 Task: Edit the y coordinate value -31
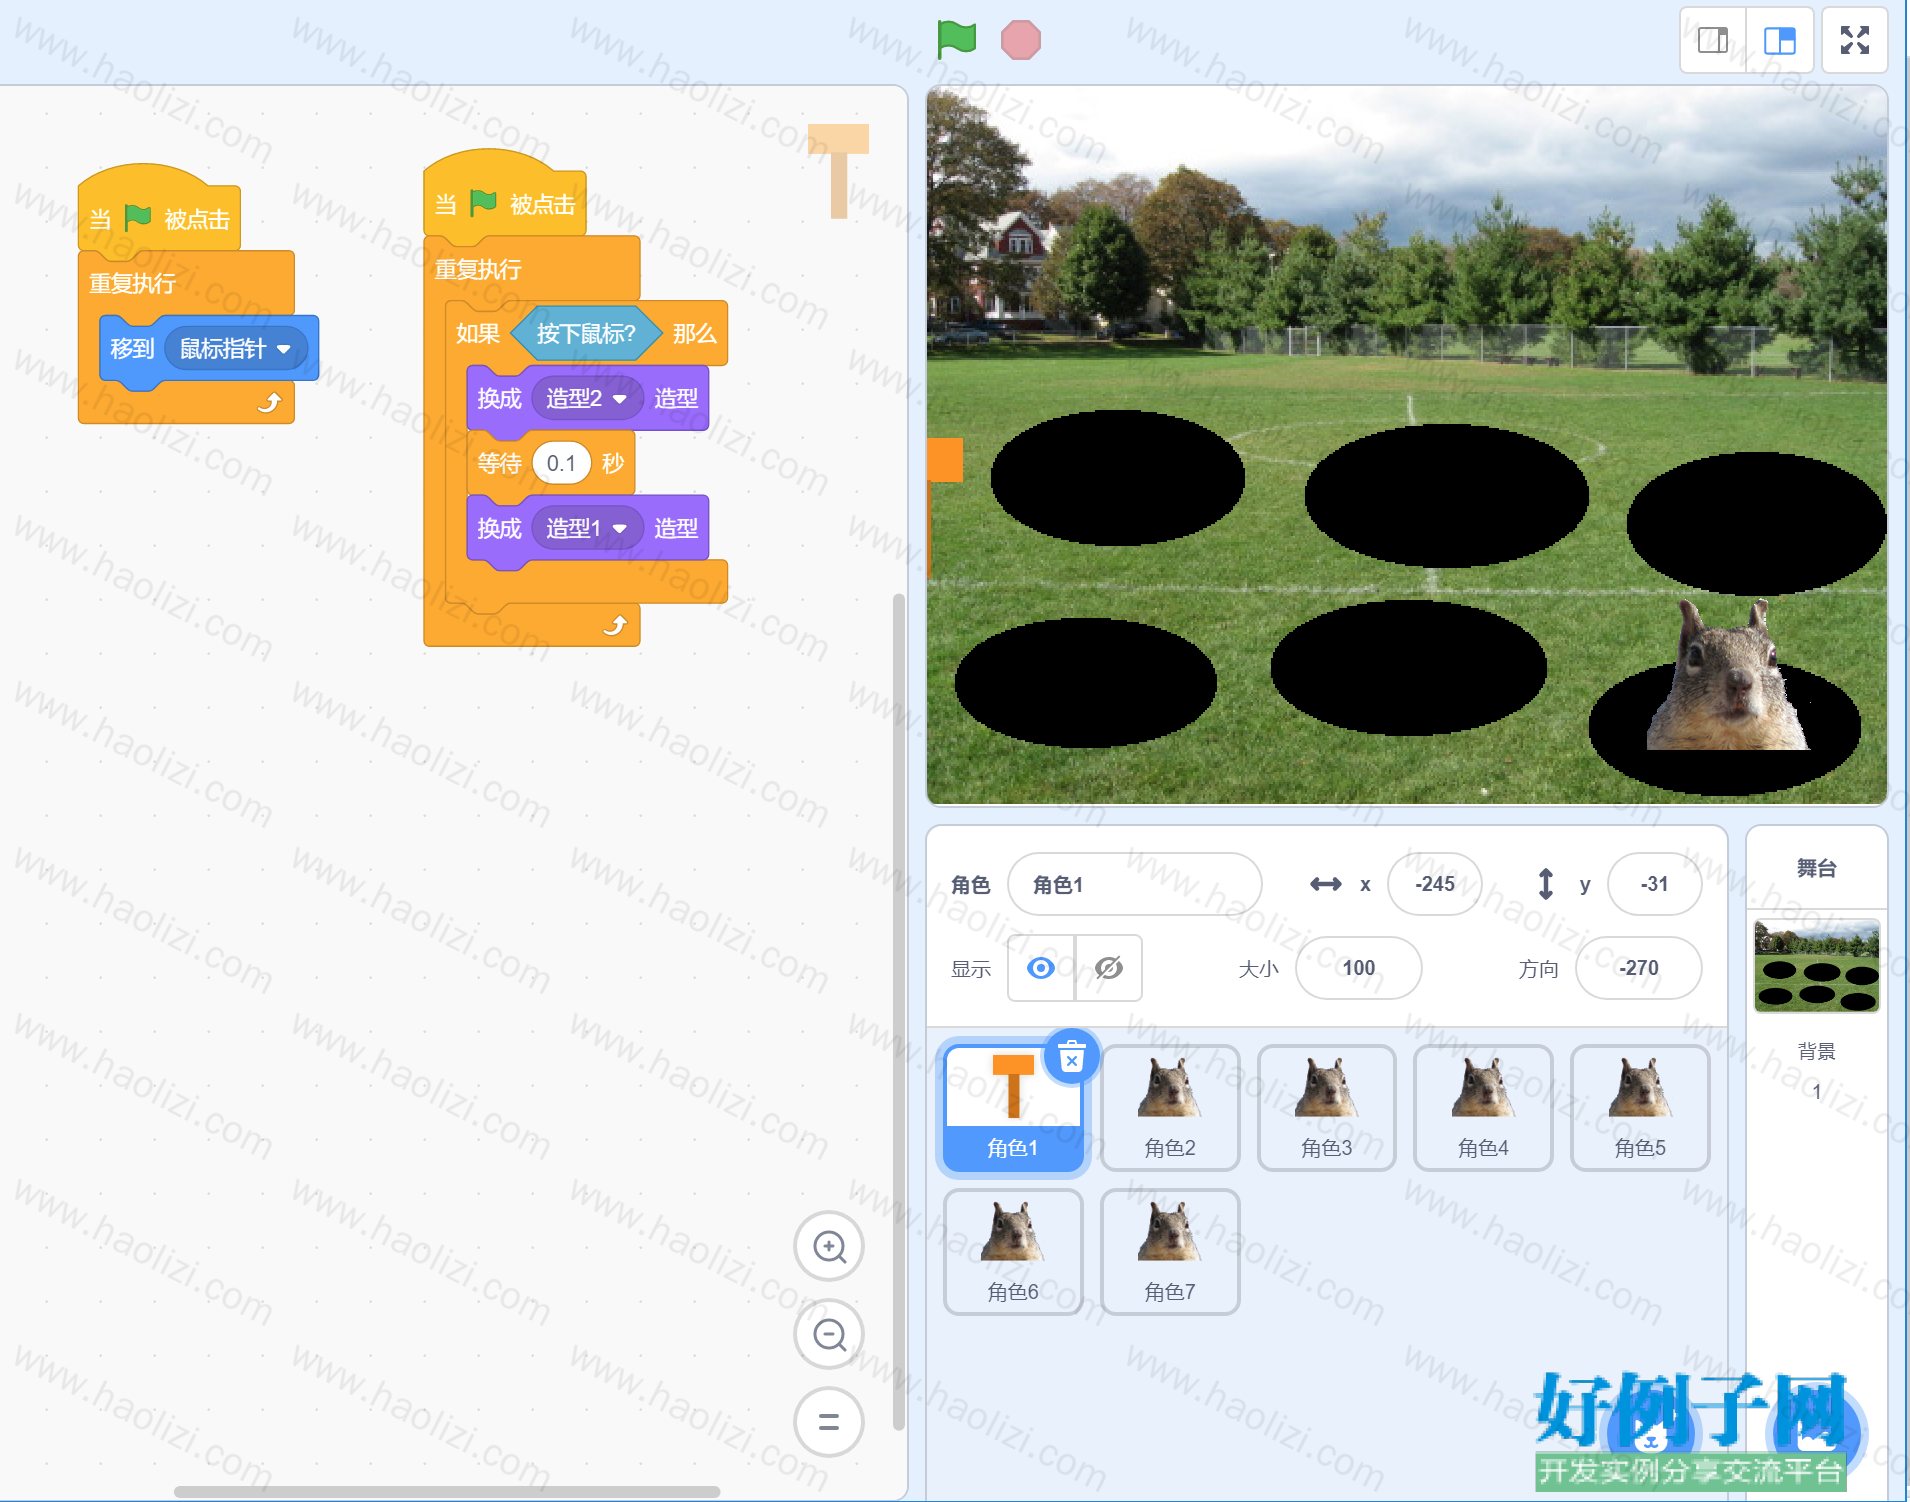1654,884
